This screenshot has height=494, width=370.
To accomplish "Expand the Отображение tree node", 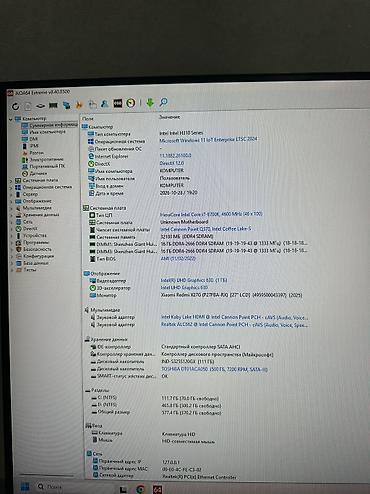I will (x=11, y=201).
